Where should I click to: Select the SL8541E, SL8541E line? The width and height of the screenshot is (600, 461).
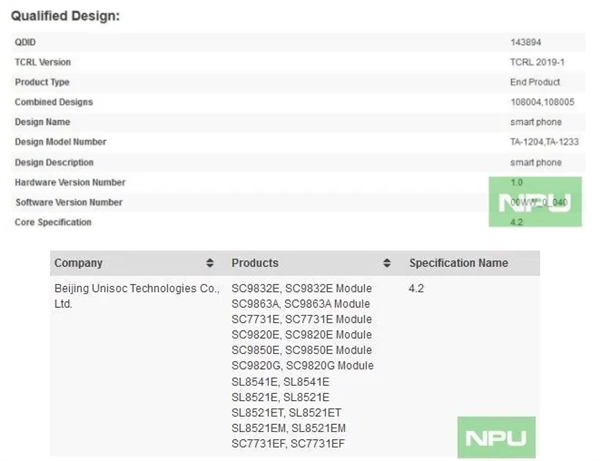click(280, 382)
